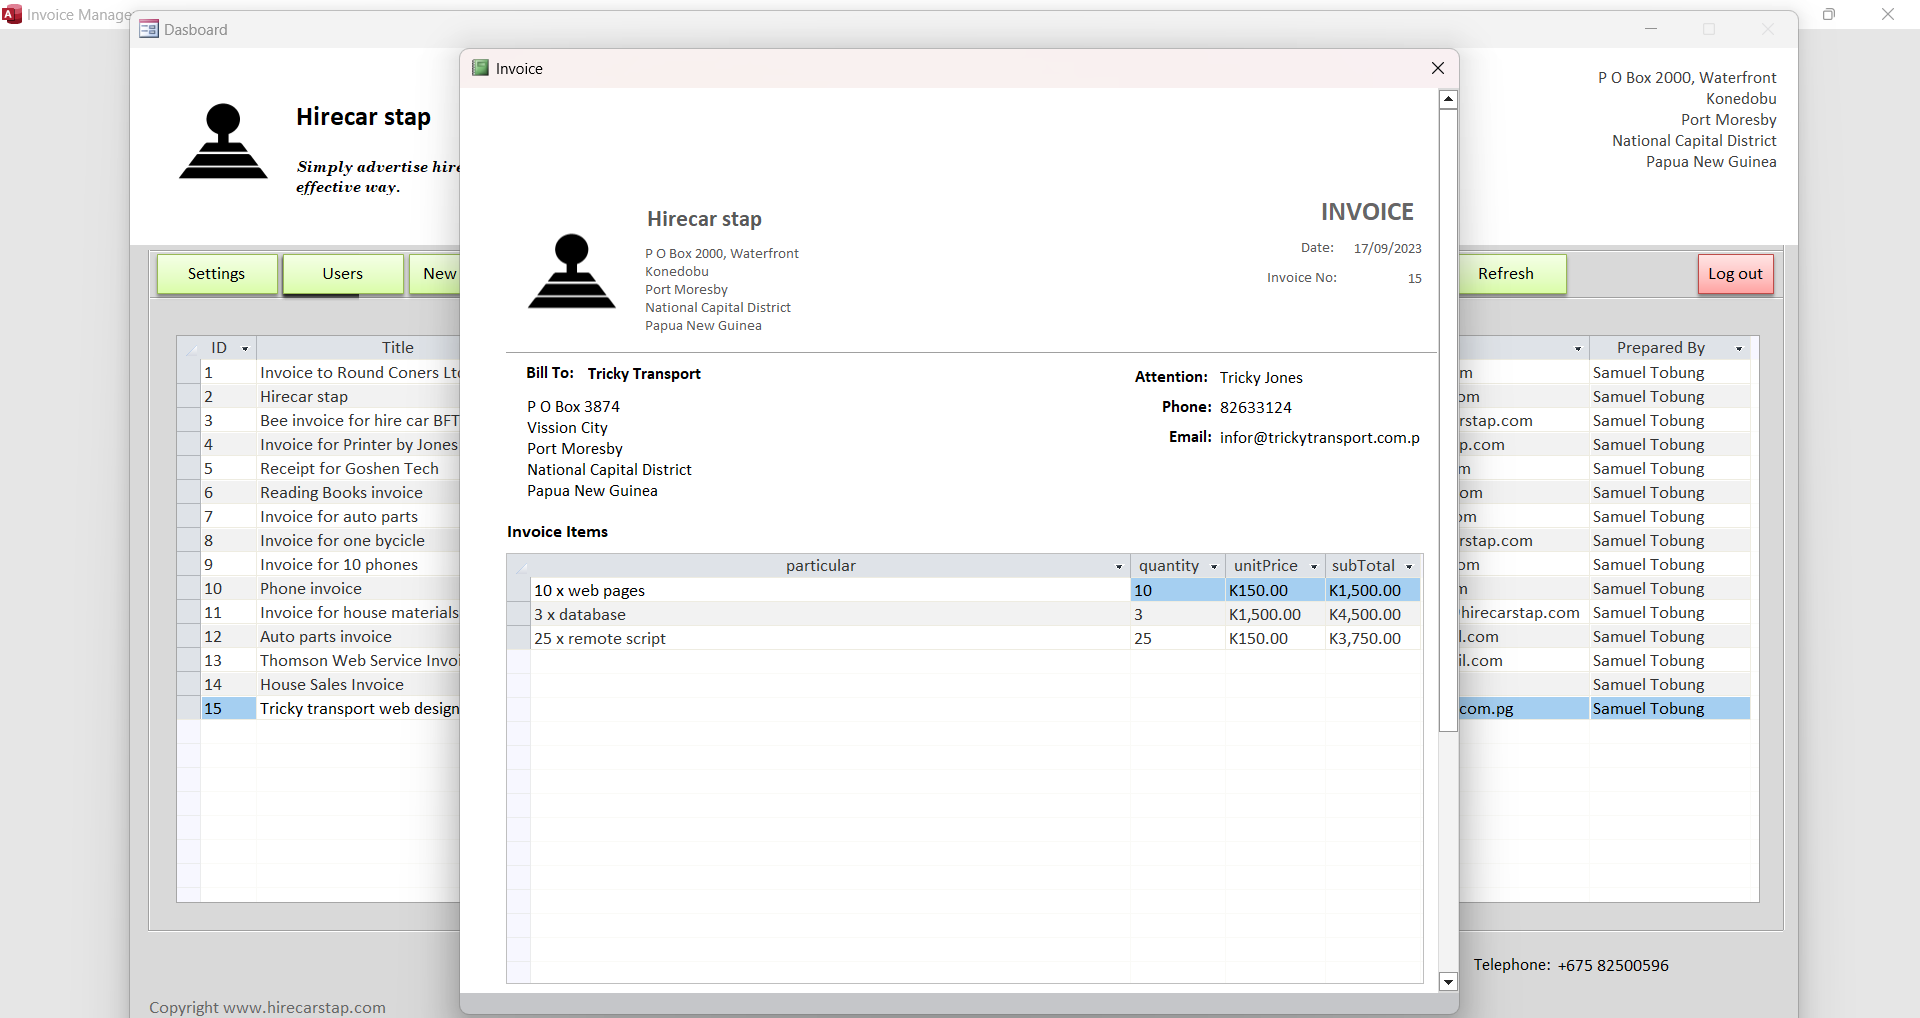The height and width of the screenshot is (1018, 1920).
Task: Select 'Auto parts invoice' row
Action: [x=358, y=636]
